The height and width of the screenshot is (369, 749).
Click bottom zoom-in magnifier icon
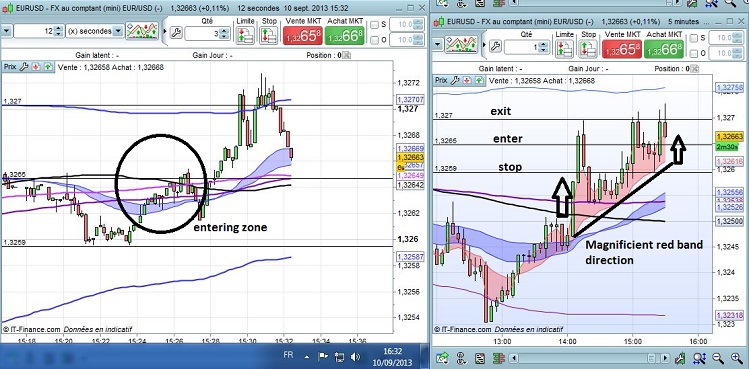737,357
